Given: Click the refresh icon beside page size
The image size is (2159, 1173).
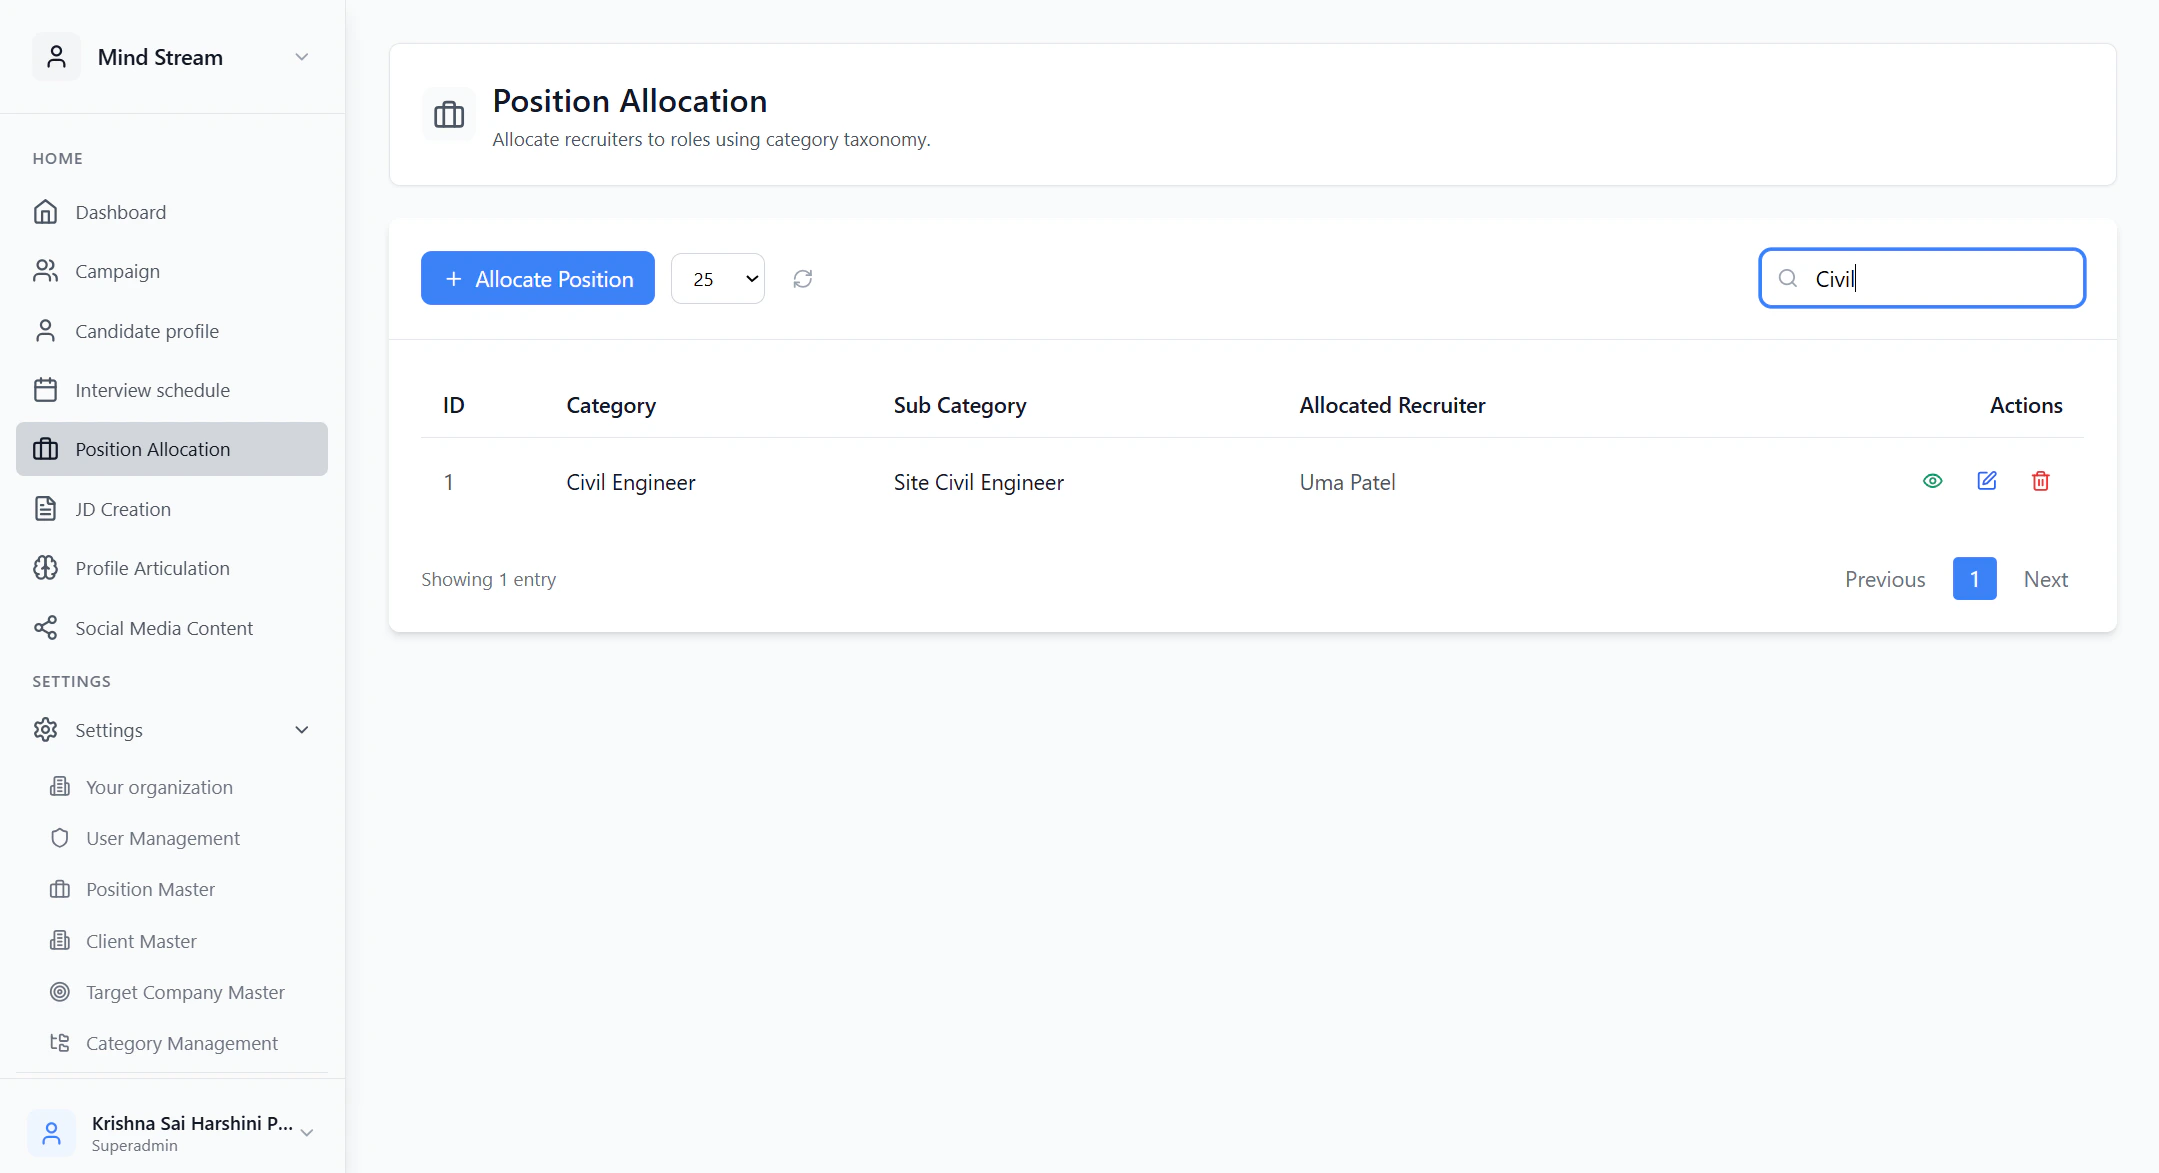Looking at the screenshot, I should [802, 279].
